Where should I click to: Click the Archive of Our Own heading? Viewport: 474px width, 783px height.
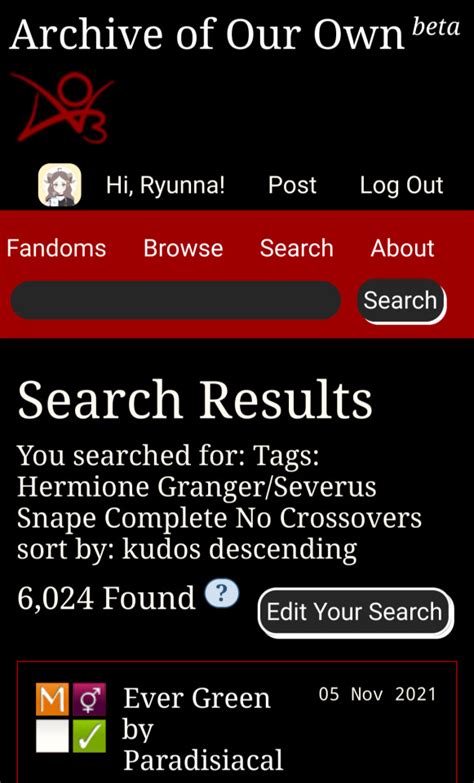tap(207, 34)
